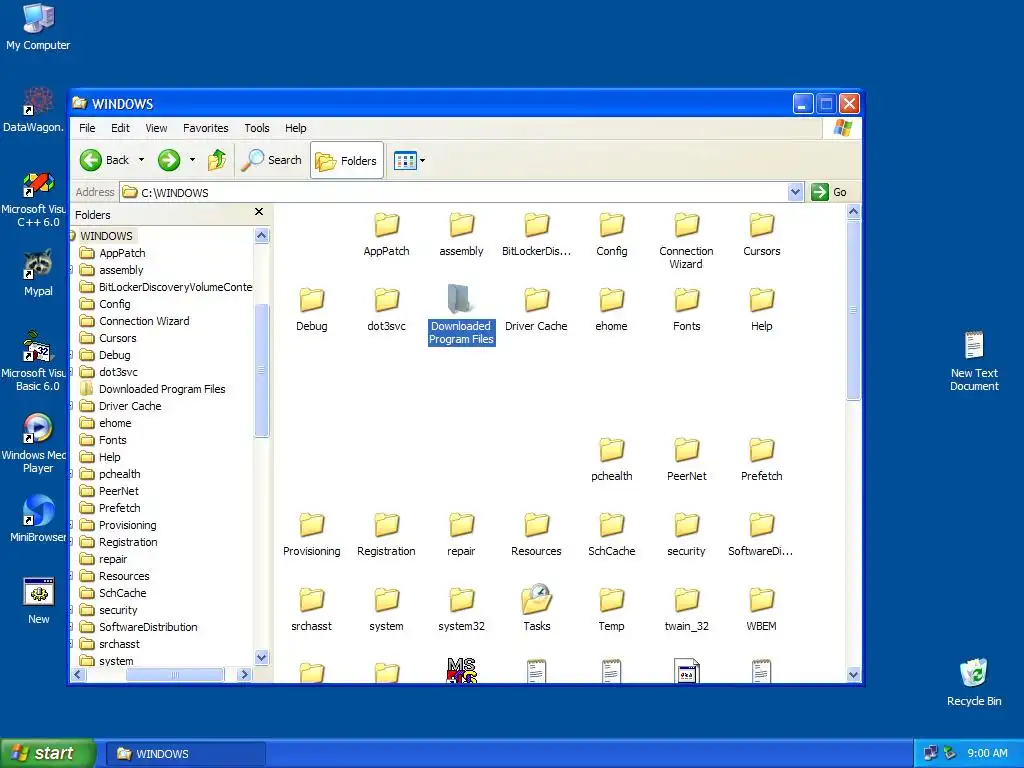This screenshot has height=768, width=1024.
Task: Click the folder tree horizontal scrollbar thumb
Action: (174, 675)
